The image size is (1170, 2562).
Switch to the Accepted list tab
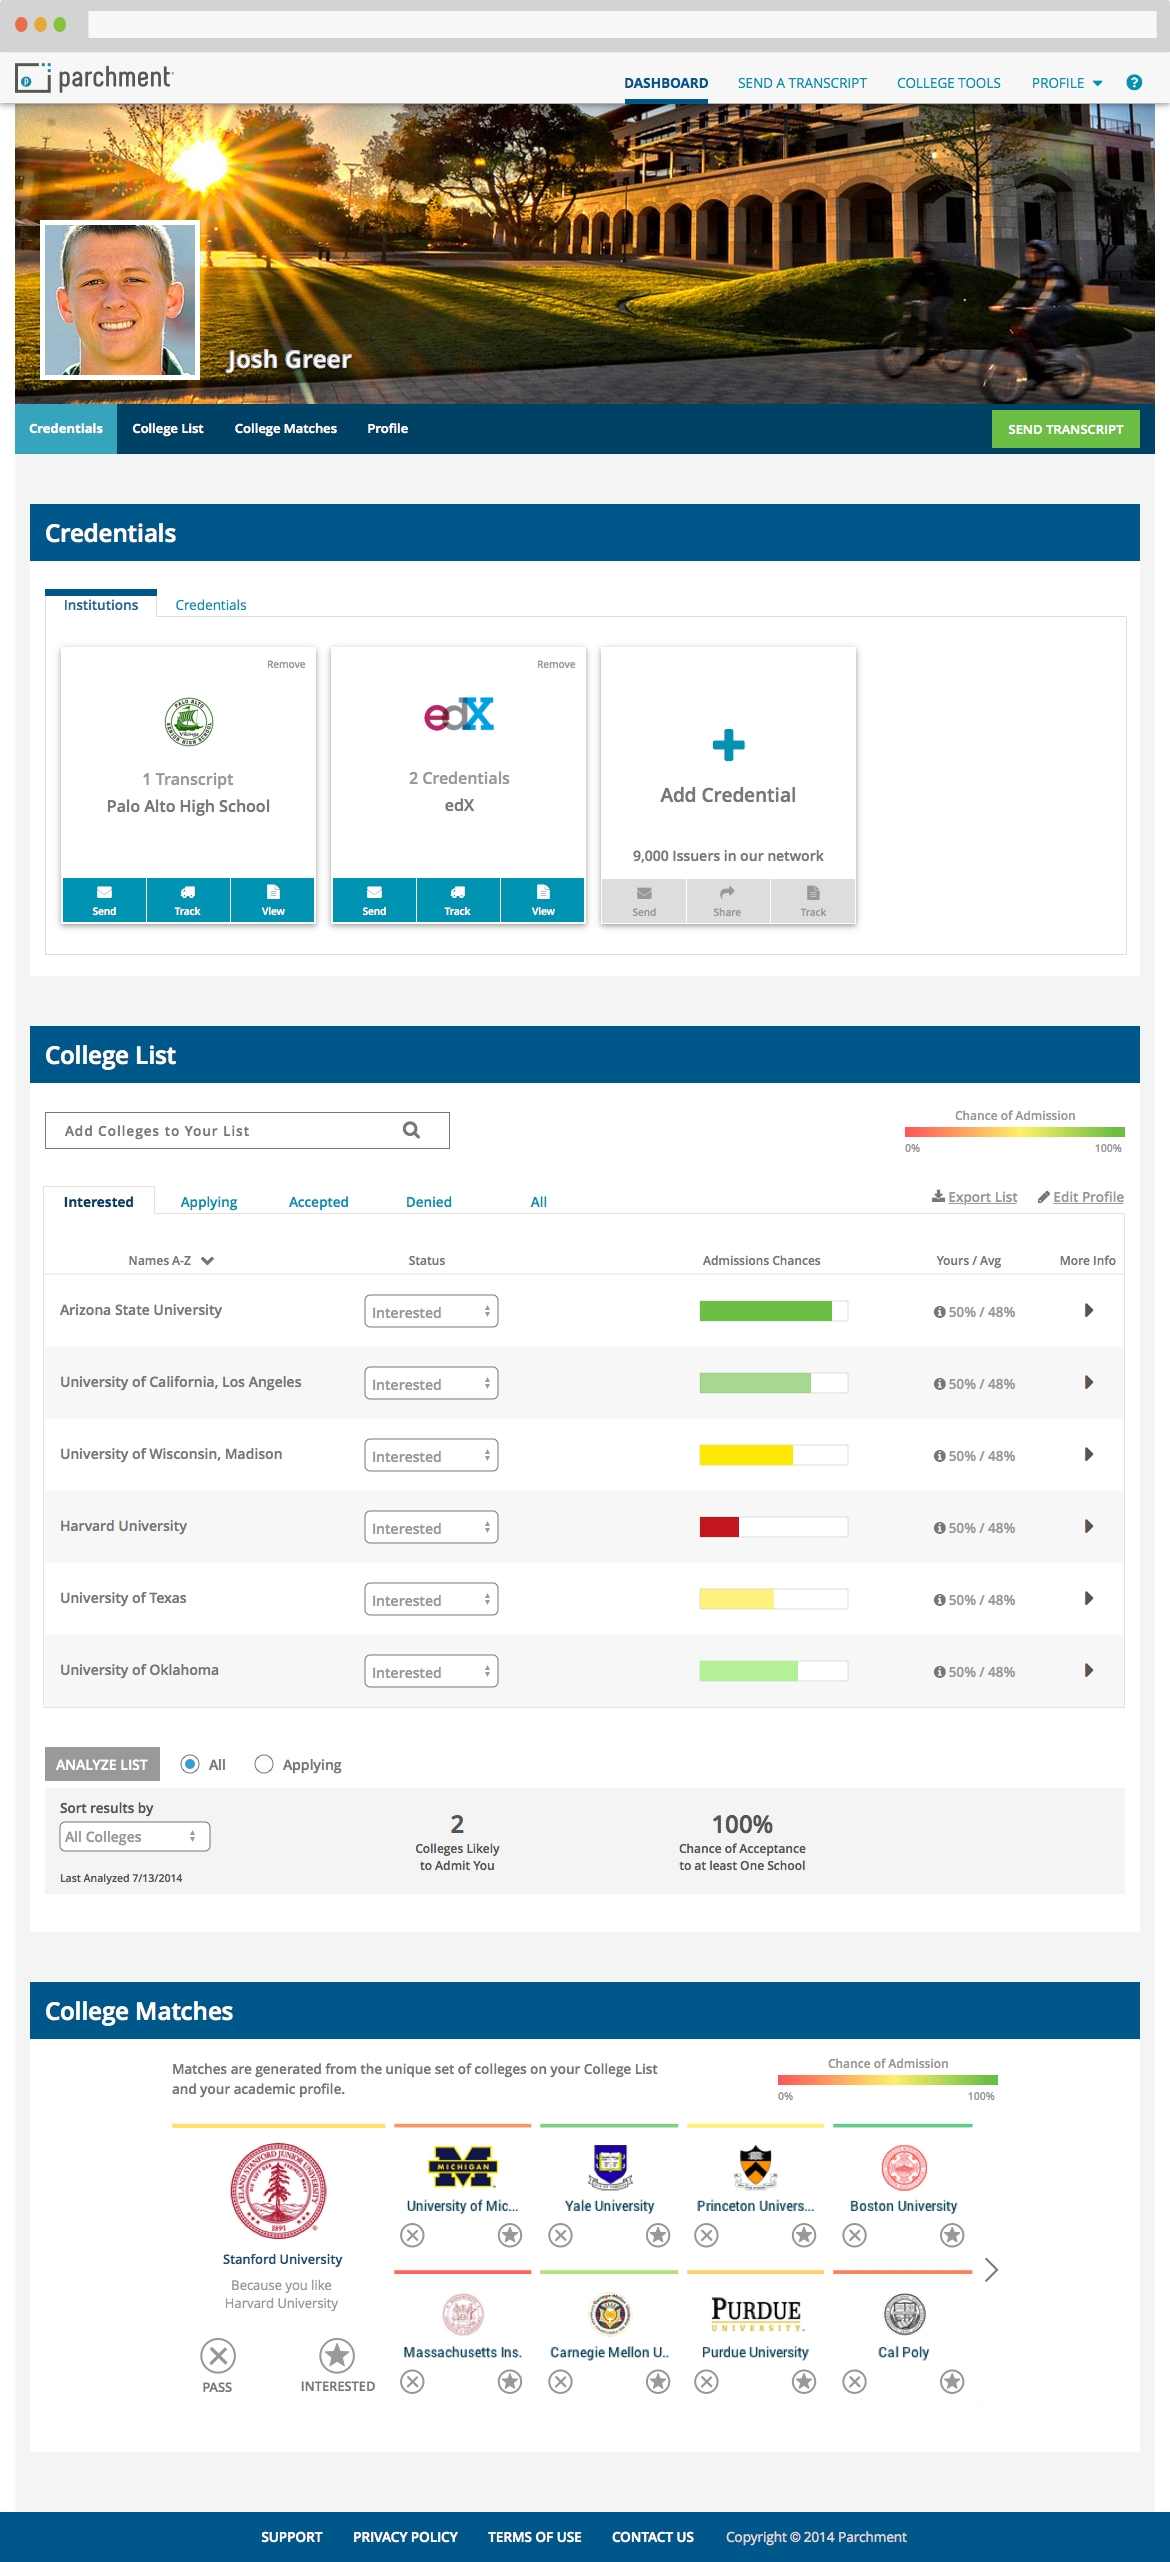319,1202
